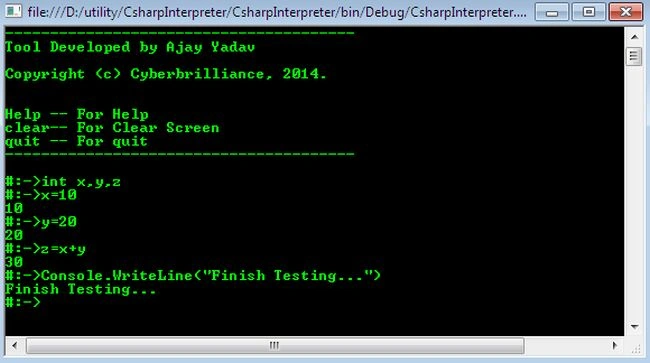650x363 pixels.
Task: Maximize the CsharpInterpreter console window
Action: tap(588, 12)
